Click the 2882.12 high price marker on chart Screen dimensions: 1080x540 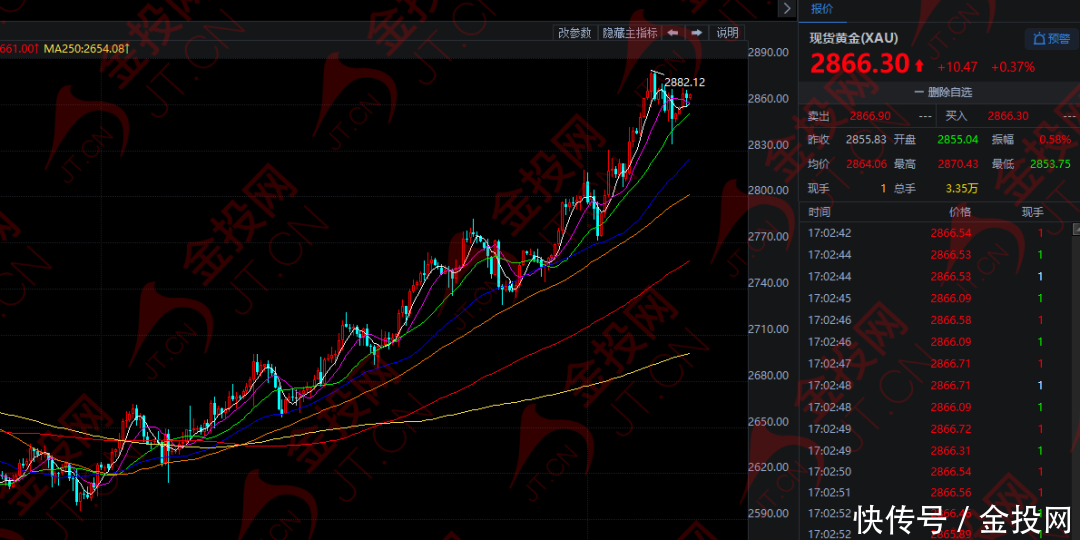(685, 82)
